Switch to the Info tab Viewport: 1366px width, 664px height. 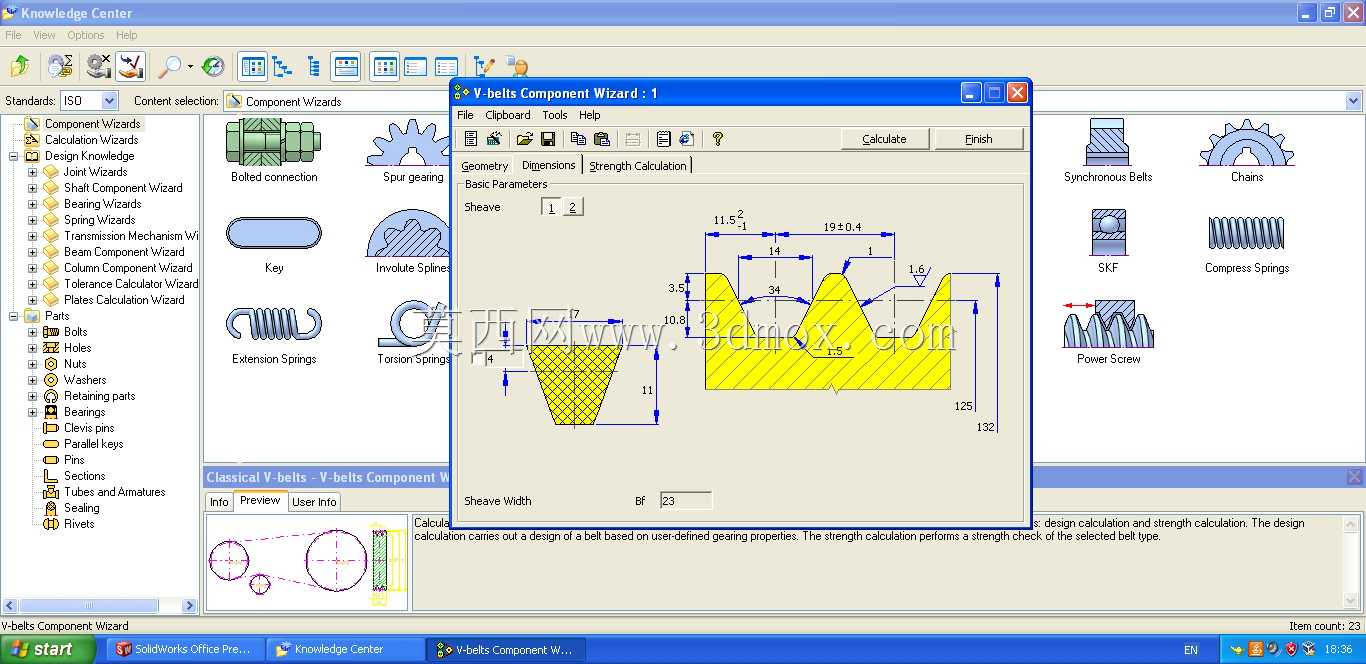click(219, 502)
